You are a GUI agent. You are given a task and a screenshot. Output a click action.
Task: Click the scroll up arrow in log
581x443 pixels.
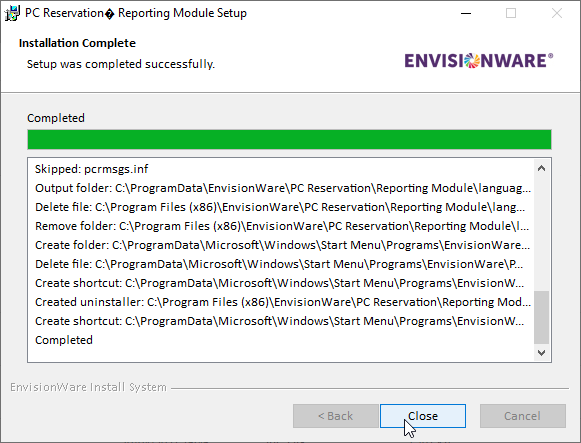tap(541, 169)
